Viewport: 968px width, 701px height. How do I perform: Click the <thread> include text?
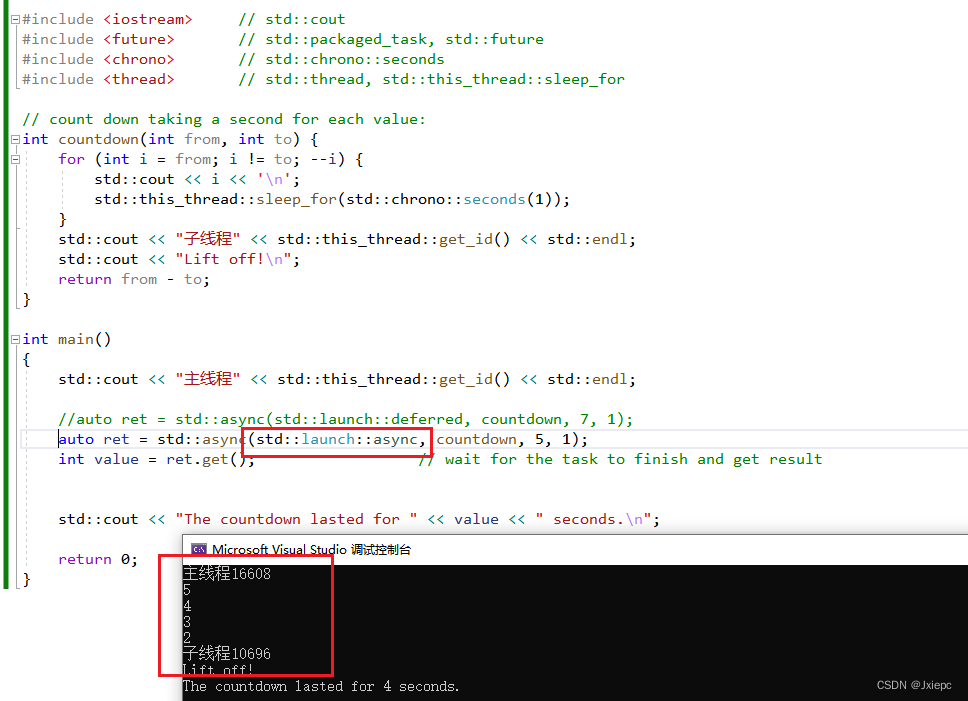pyautogui.click(x=139, y=79)
